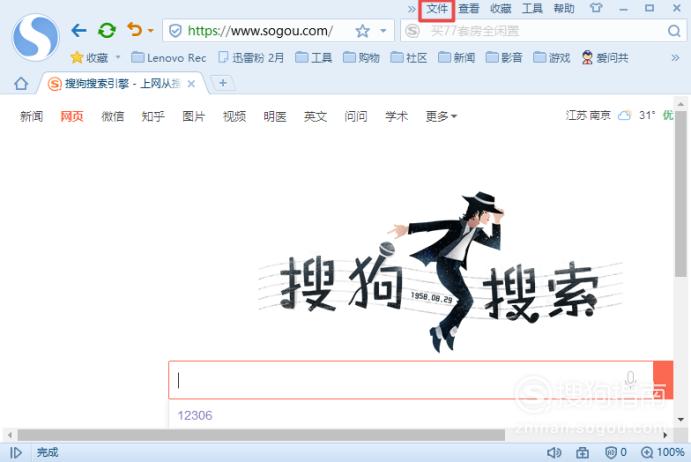Open dropdown beside orange undo arrow

pyautogui.click(x=151, y=30)
